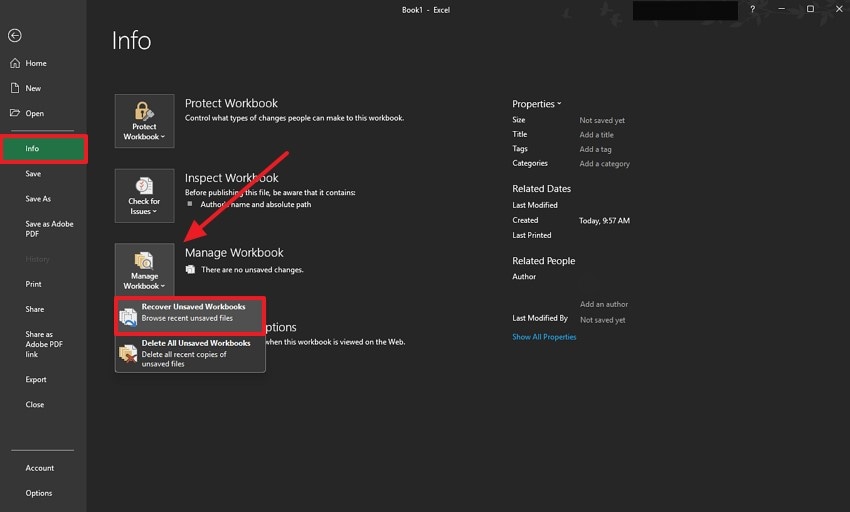
Task: Click the Add an author field
Action: [x=604, y=304]
